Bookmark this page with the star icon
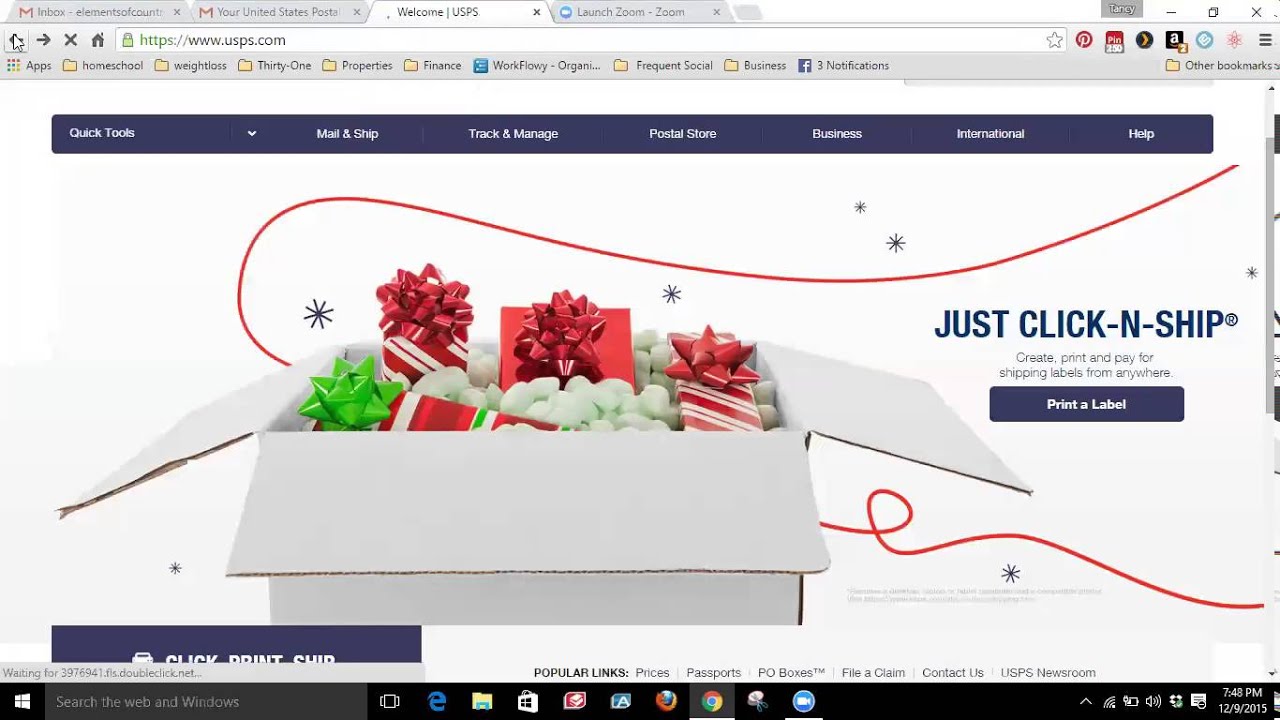 [1055, 40]
